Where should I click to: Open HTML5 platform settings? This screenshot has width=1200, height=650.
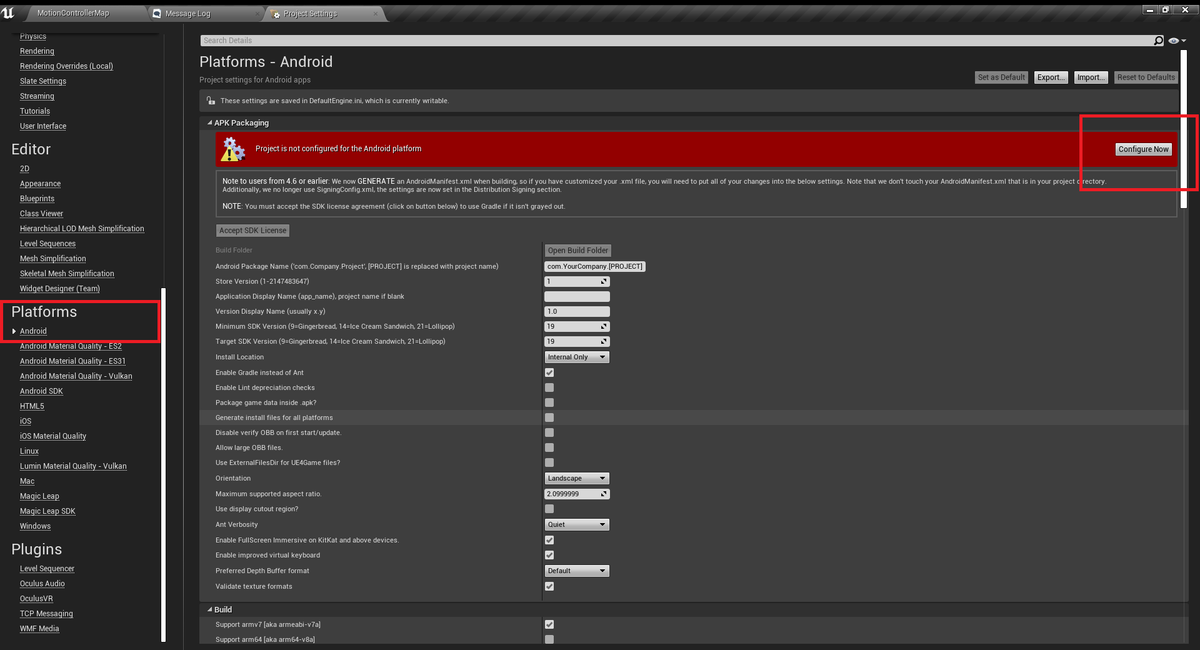(32, 406)
